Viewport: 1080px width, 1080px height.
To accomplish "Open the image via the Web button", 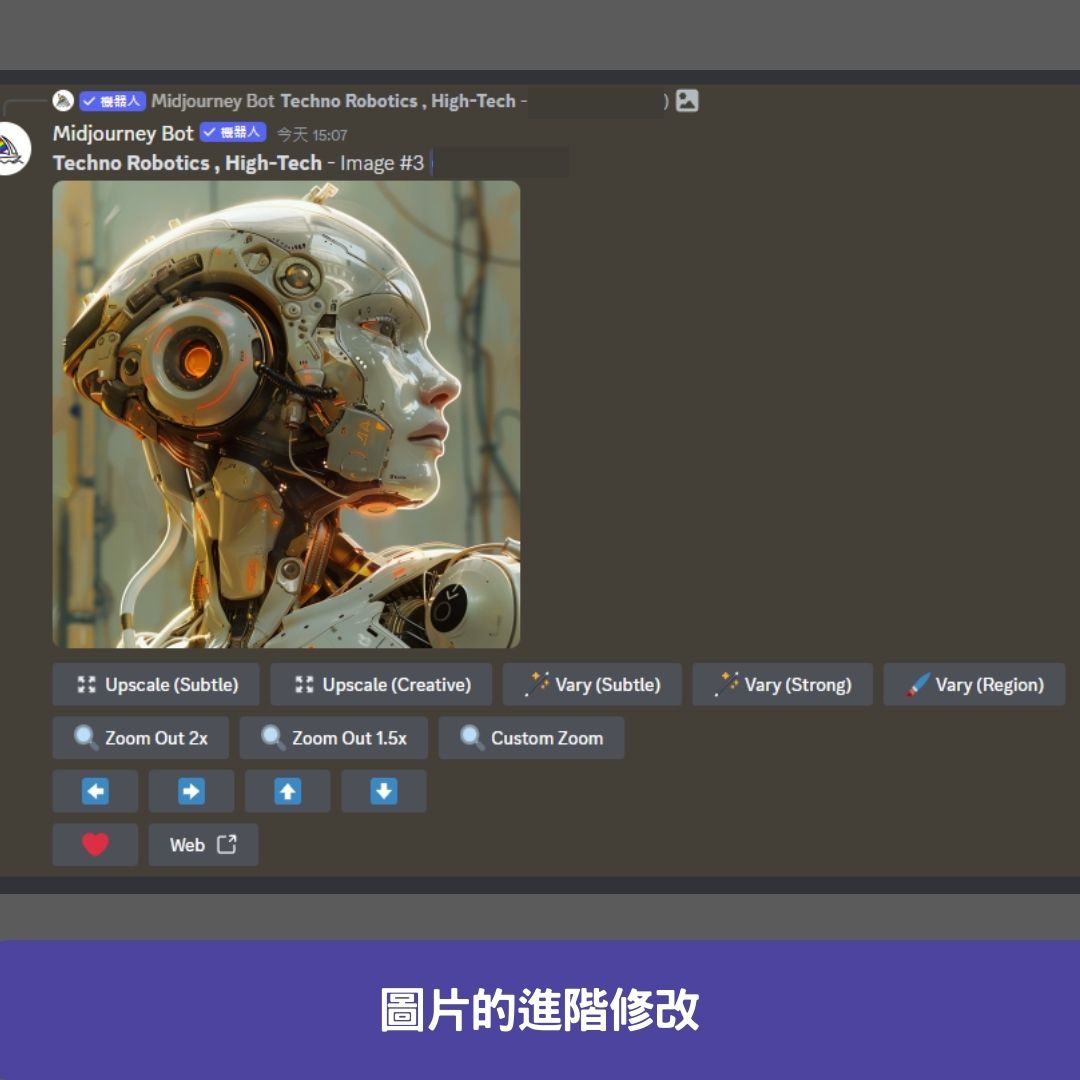I will click(x=203, y=845).
